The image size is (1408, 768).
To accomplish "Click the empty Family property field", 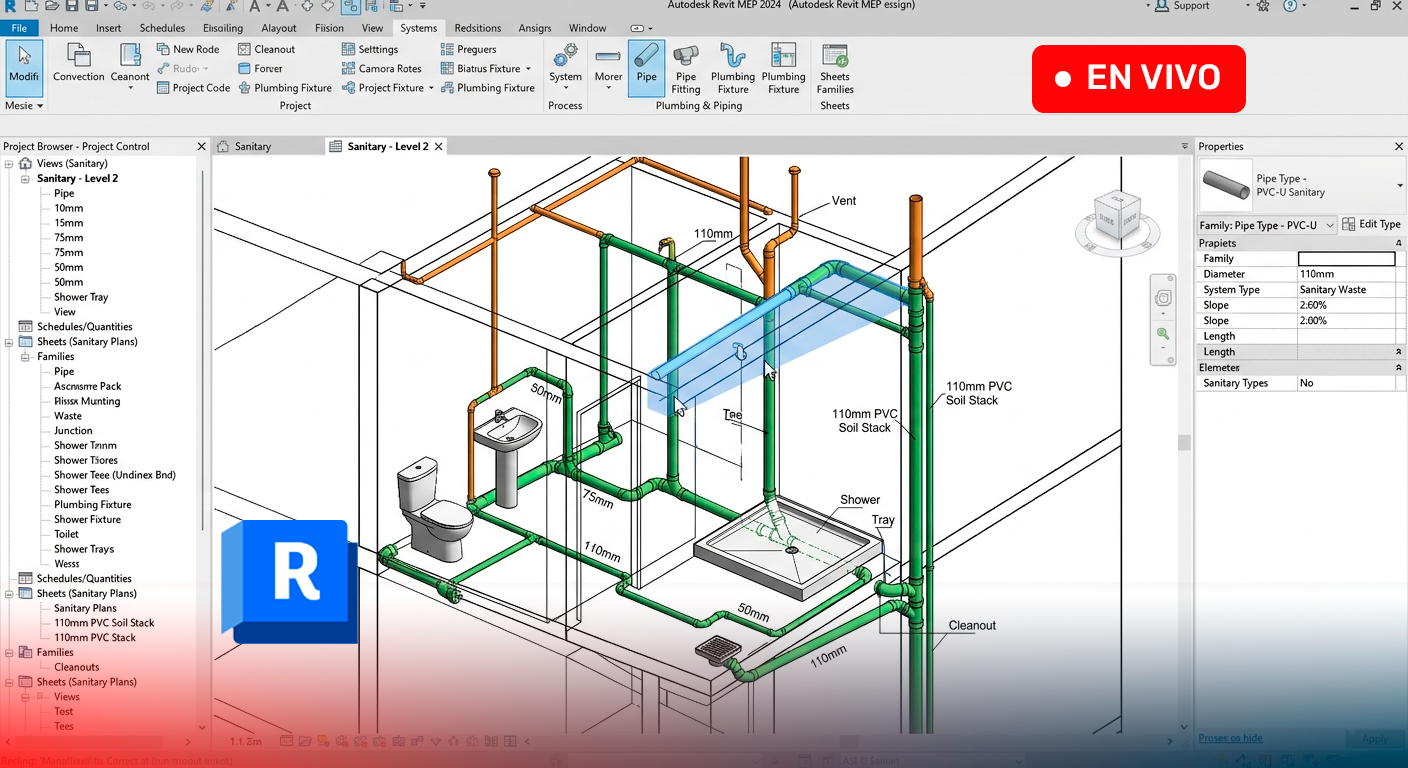I will click(1346, 258).
